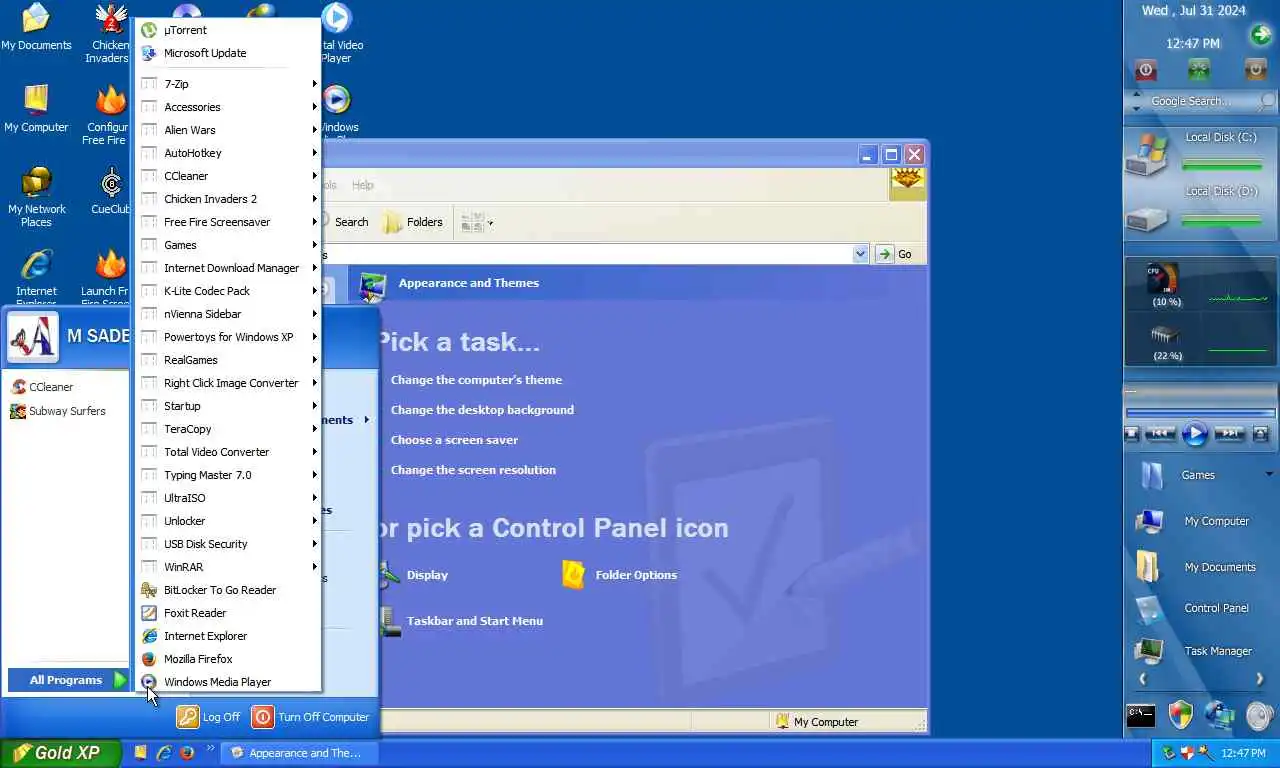1280x768 pixels.
Task: Open the Typing Master 7.0 folder
Action: click(228, 475)
